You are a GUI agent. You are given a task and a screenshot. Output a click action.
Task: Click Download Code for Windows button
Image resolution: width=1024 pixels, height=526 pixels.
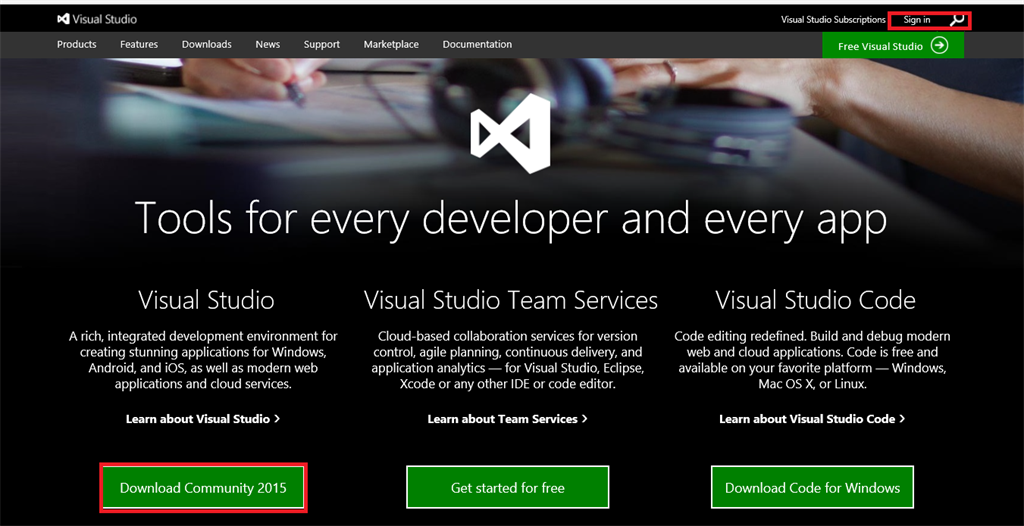(x=812, y=487)
